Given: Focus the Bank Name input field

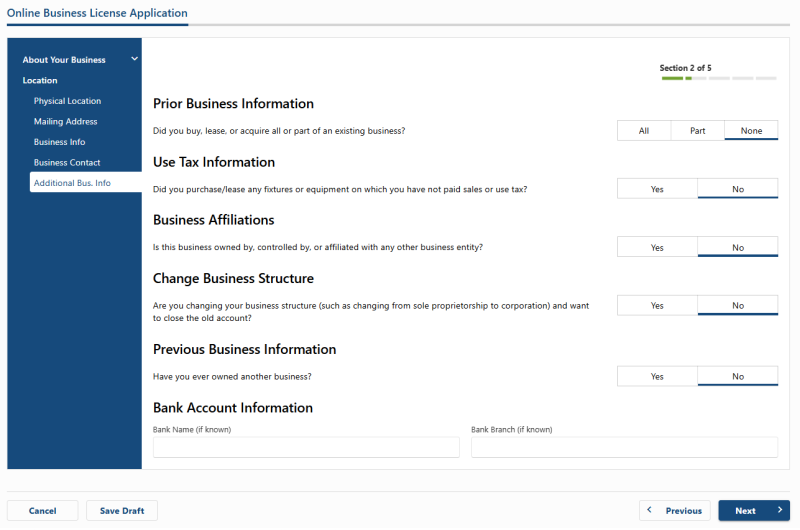Looking at the screenshot, I should coord(306,447).
